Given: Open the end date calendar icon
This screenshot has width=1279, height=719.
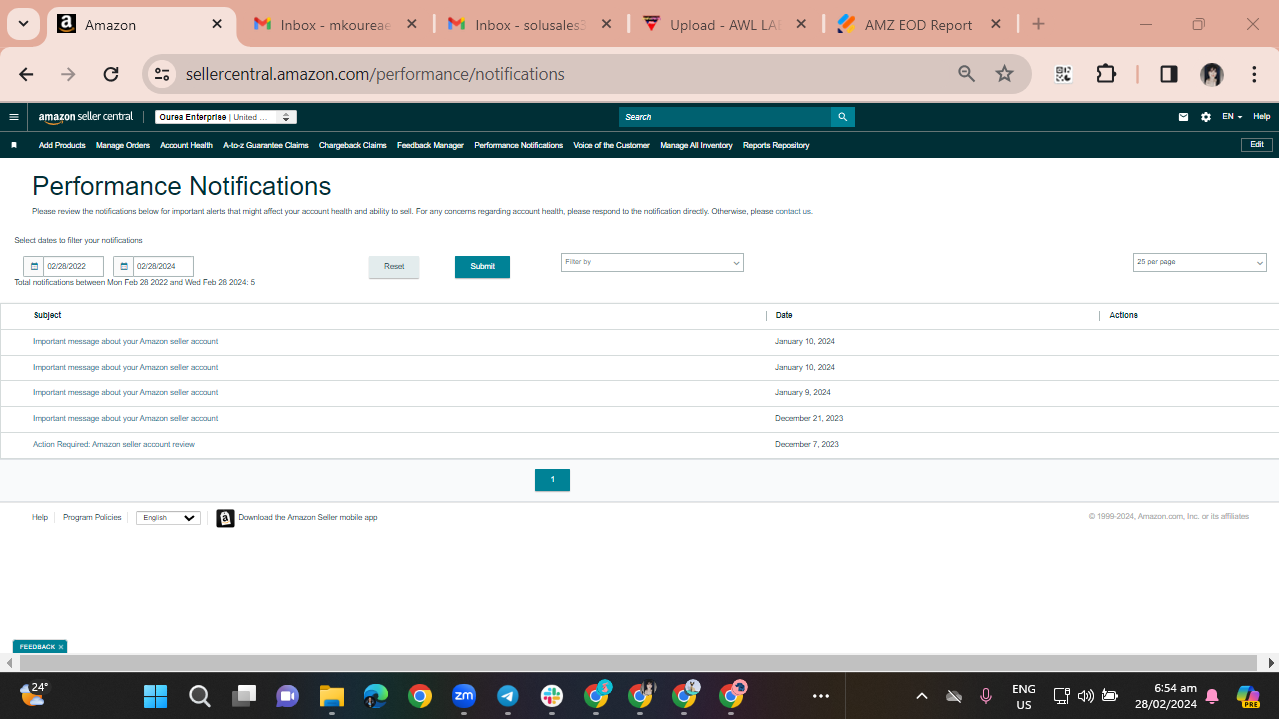Looking at the screenshot, I should pyautogui.click(x=124, y=267).
